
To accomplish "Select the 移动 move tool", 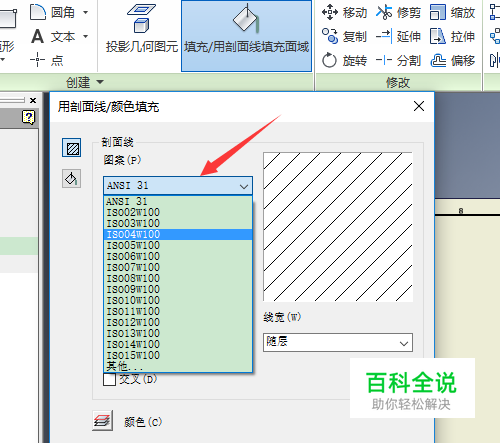I will [x=344, y=13].
